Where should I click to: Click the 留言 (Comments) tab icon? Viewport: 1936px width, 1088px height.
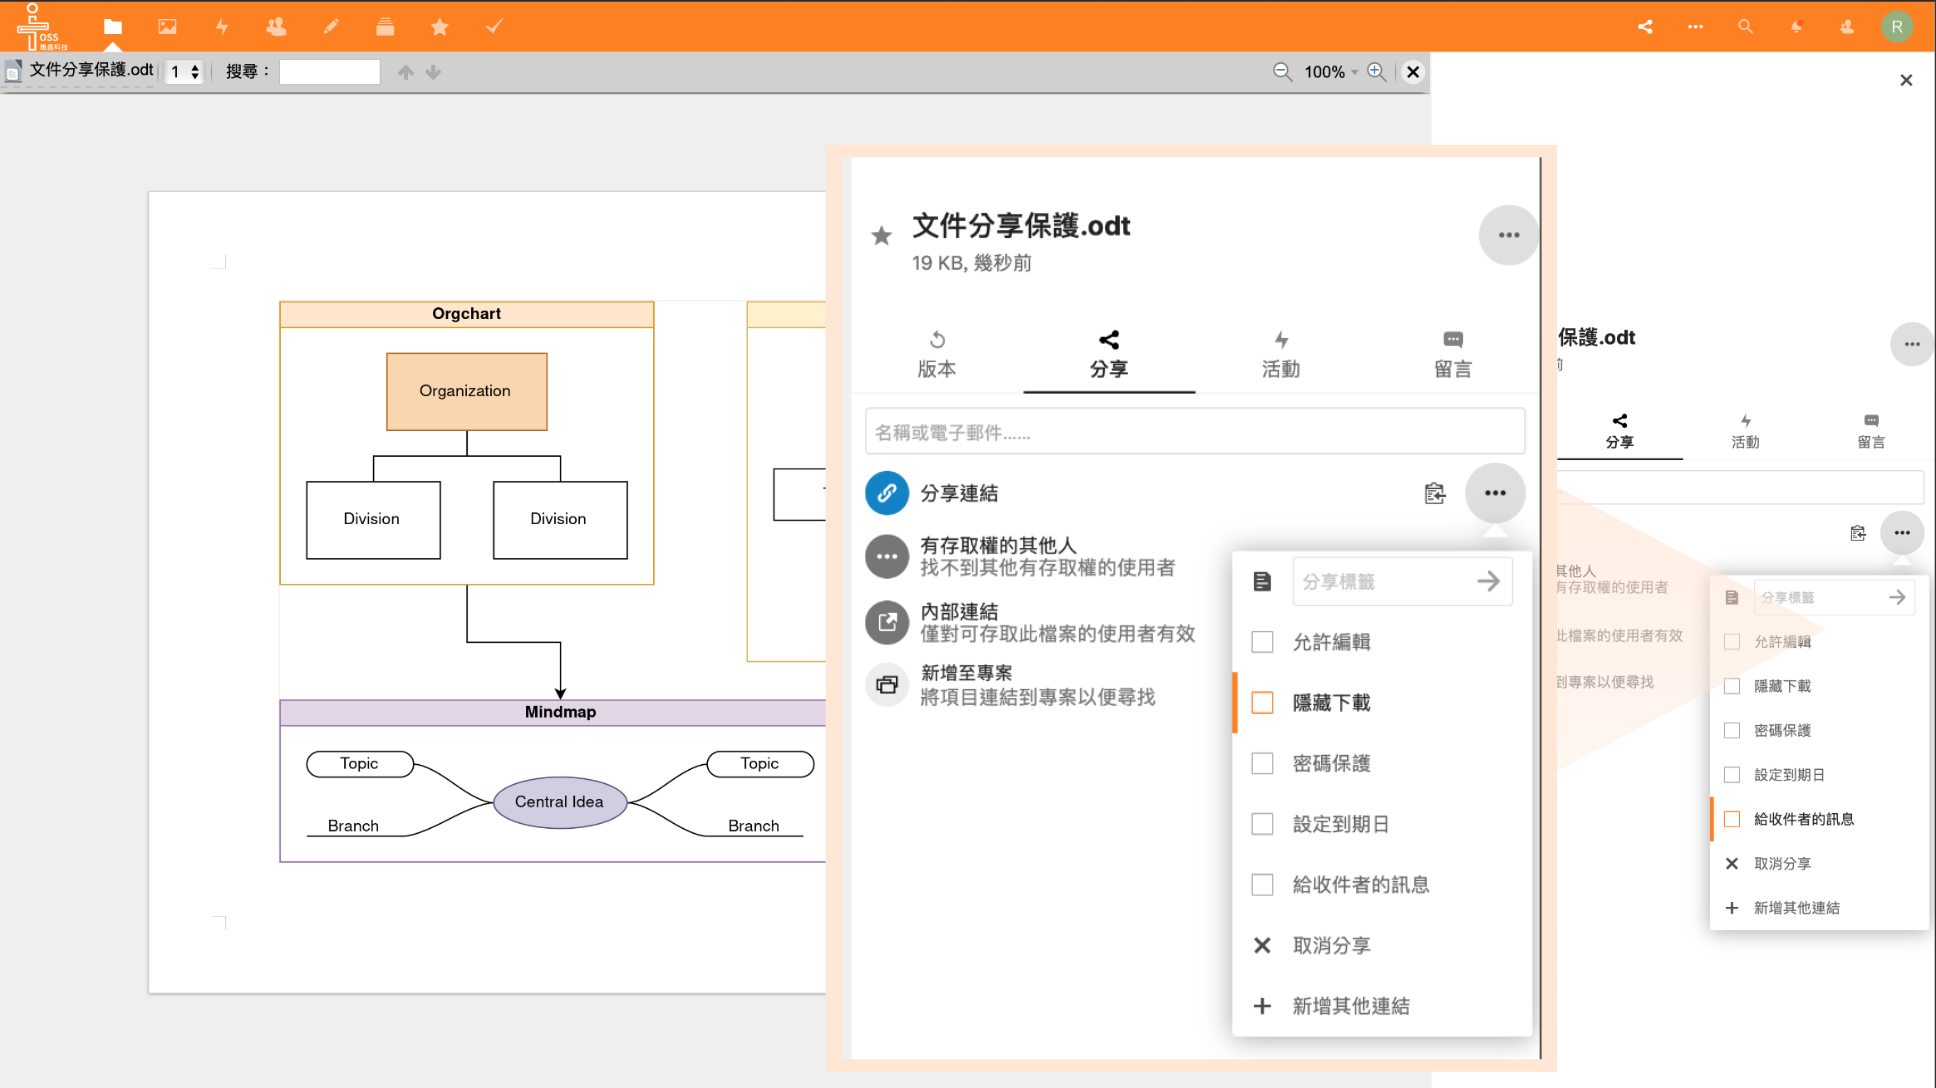pyautogui.click(x=1453, y=352)
